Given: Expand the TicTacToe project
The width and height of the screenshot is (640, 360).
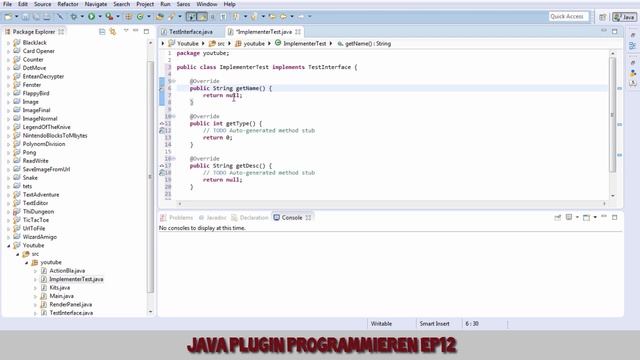Looking at the screenshot, I should pyautogui.click(x=9, y=220).
